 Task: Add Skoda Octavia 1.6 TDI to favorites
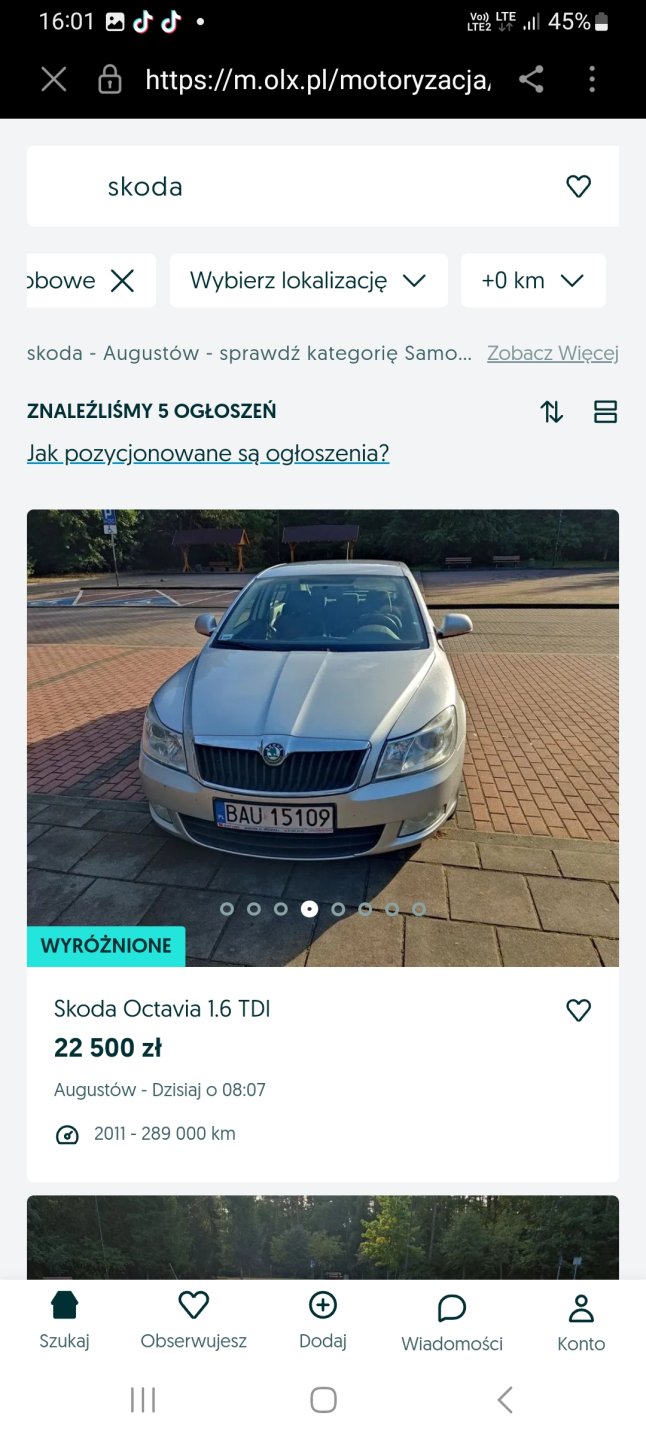578,1010
